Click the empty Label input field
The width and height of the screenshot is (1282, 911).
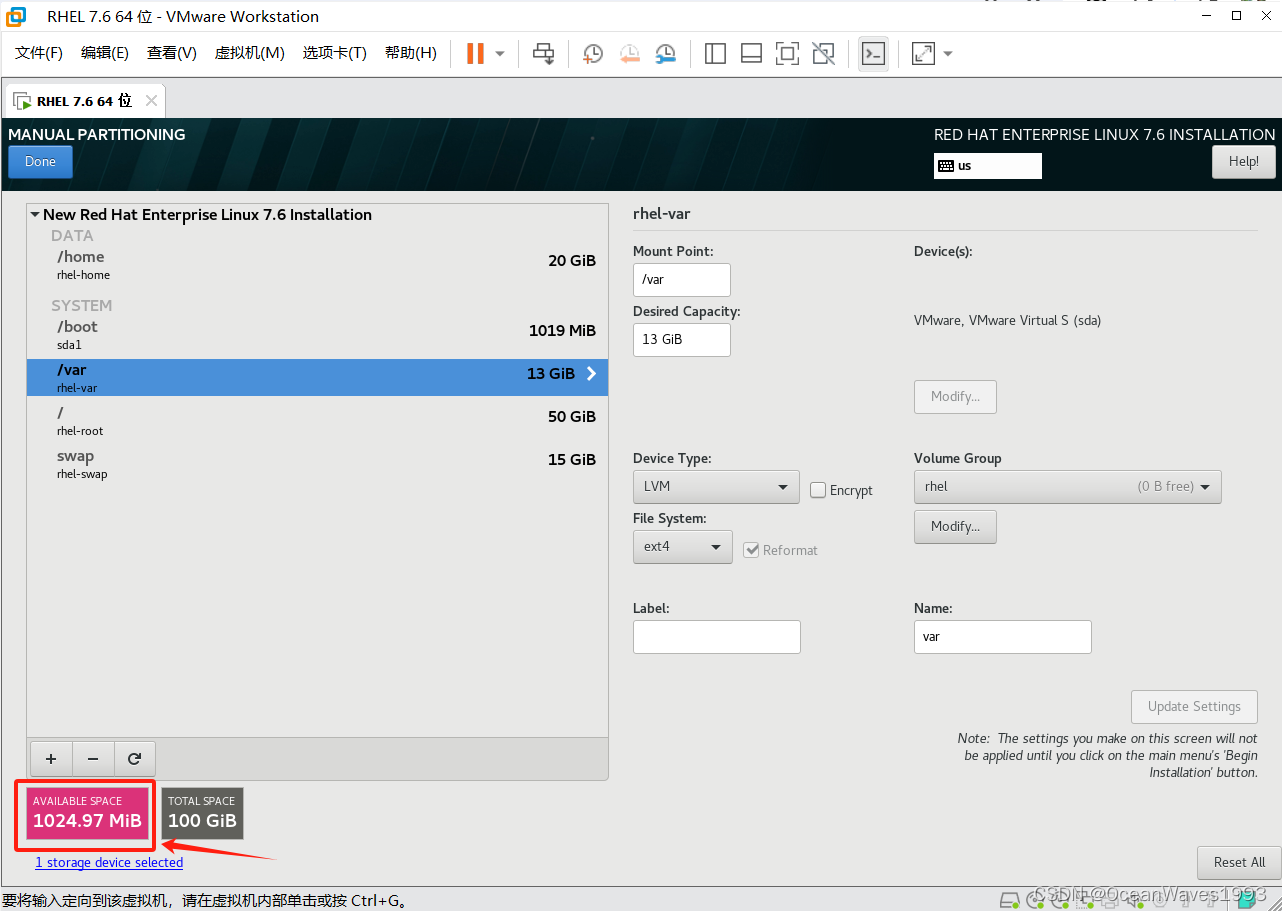click(717, 637)
